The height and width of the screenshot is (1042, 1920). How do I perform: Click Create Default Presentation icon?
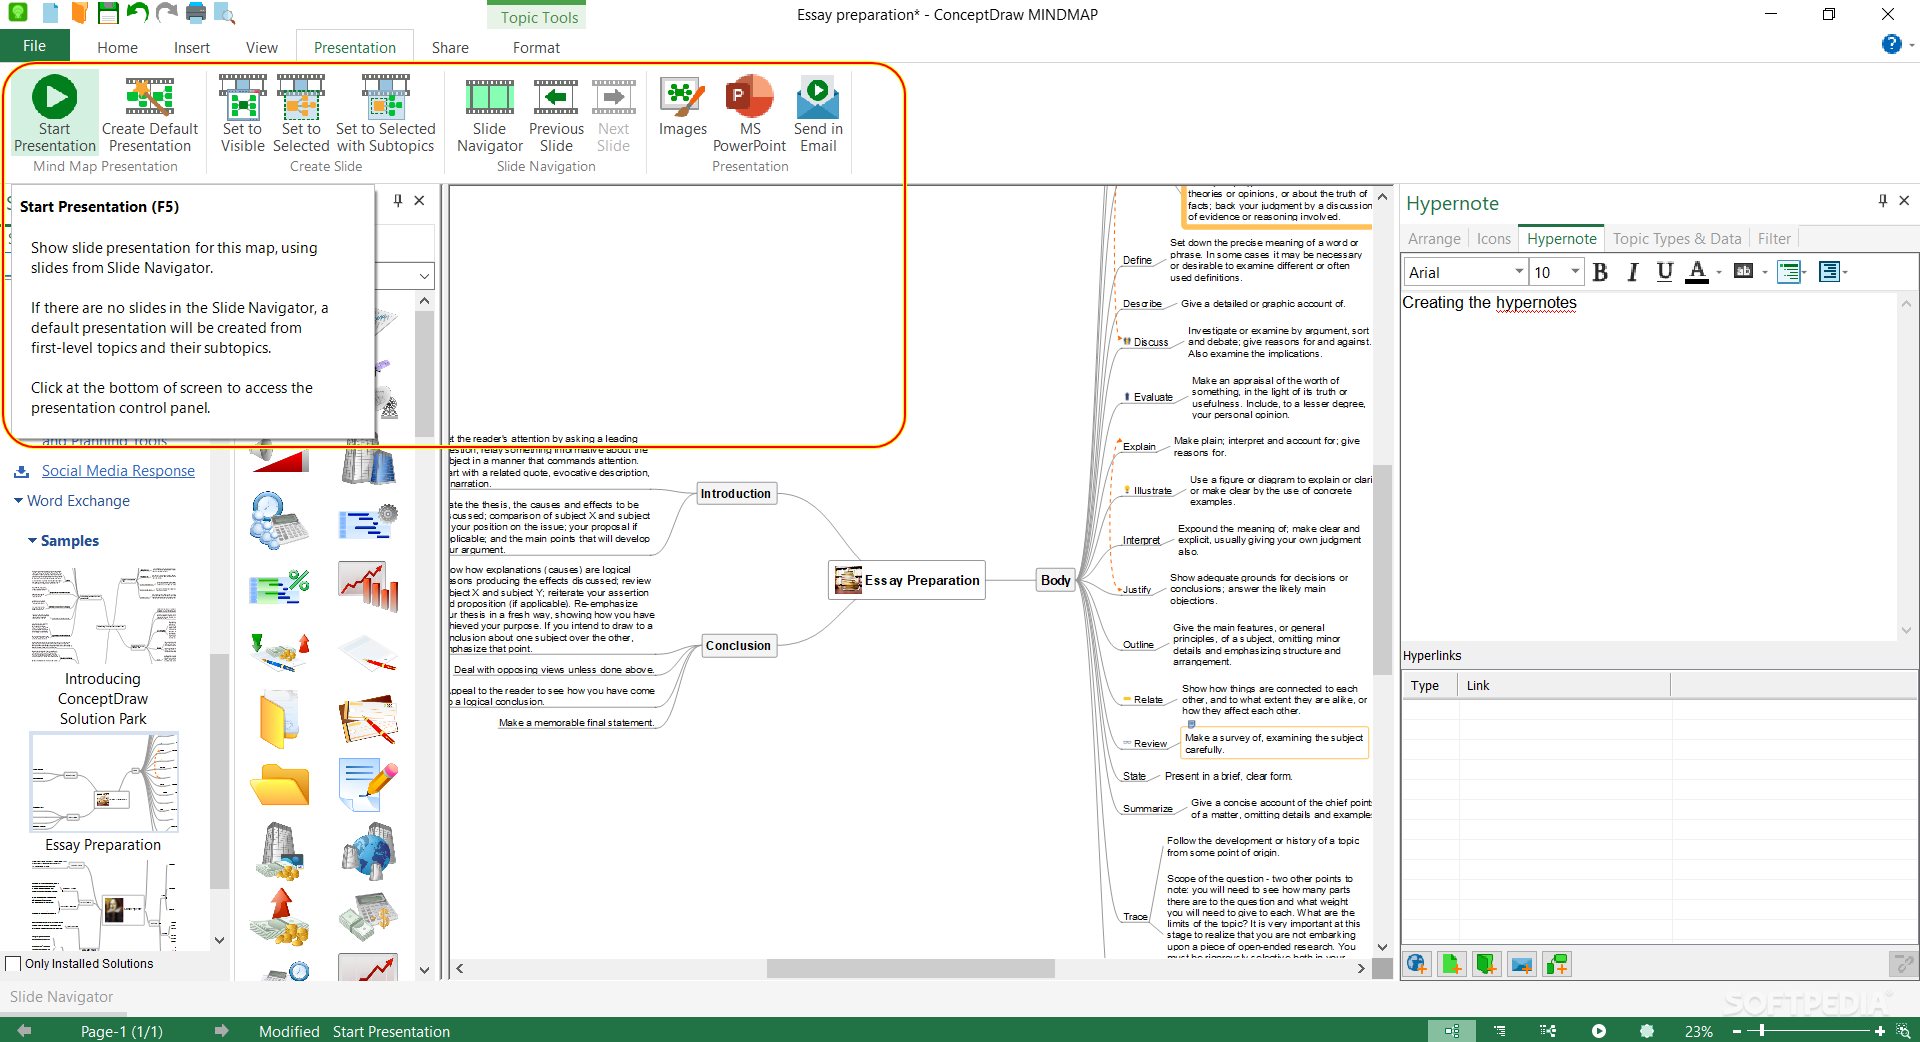click(150, 97)
